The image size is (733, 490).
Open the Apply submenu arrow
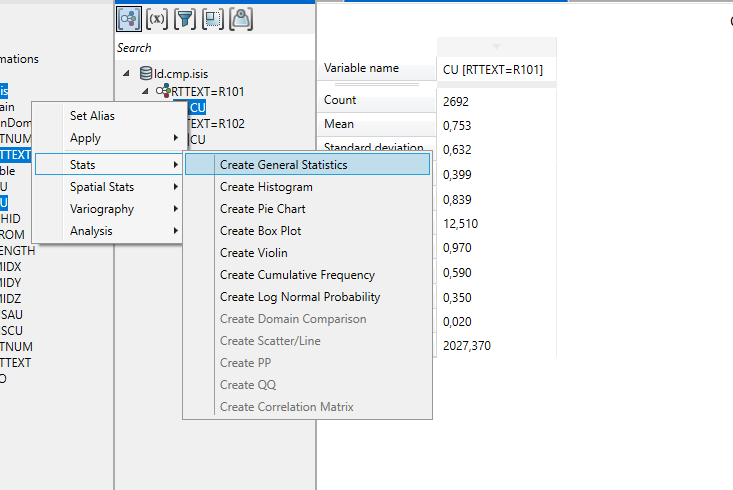[x=176, y=138]
